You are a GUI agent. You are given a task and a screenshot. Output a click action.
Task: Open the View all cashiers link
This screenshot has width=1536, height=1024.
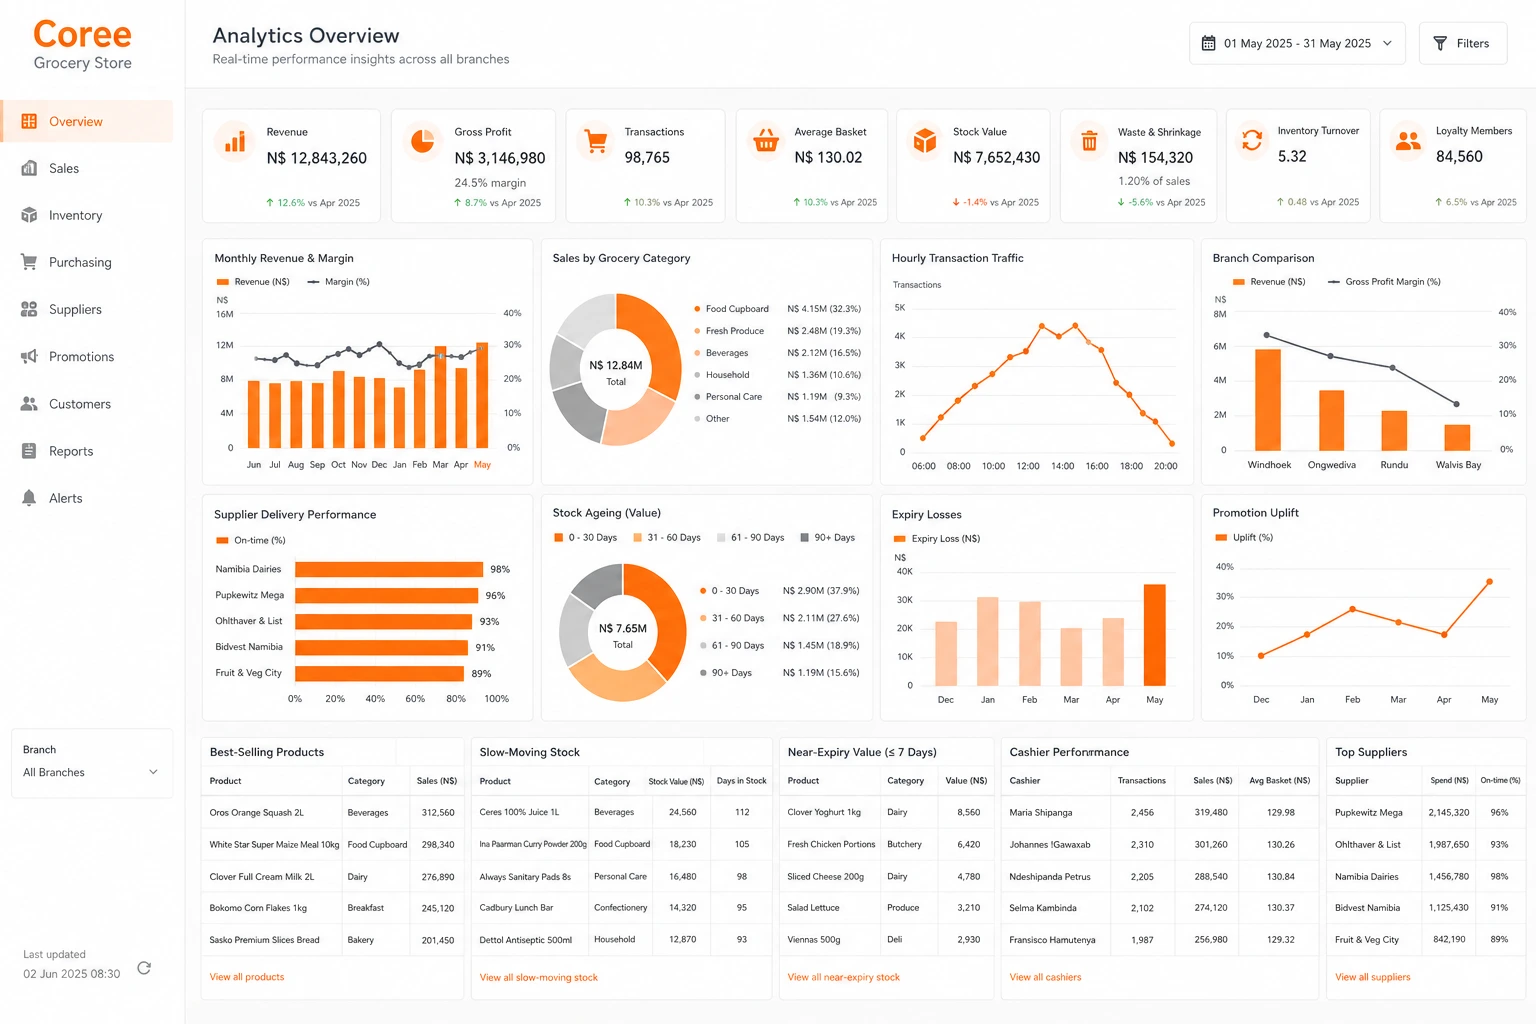(1045, 977)
